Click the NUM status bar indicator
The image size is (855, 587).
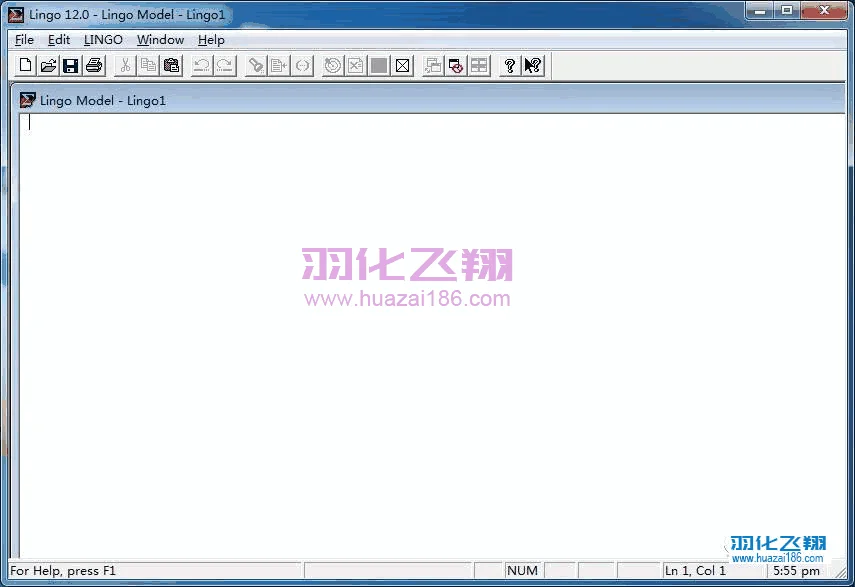click(523, 571)
